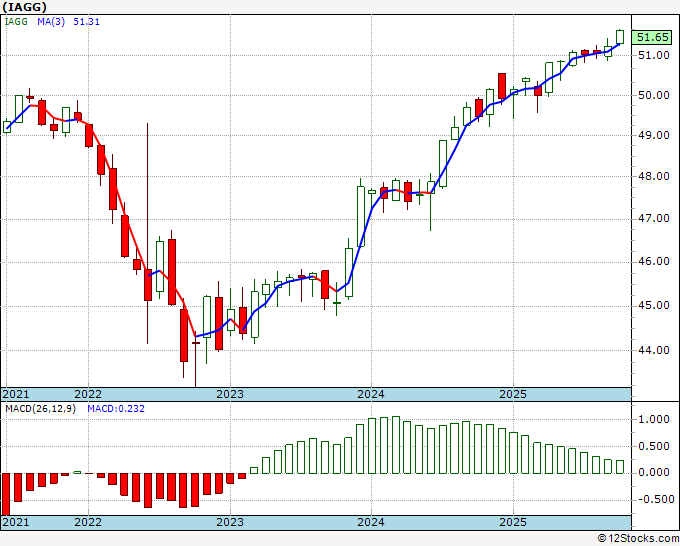Click the candlestick with long wick reaching 49.30
The height and width of the screenshot is (546, 680).
click(148, 233)
